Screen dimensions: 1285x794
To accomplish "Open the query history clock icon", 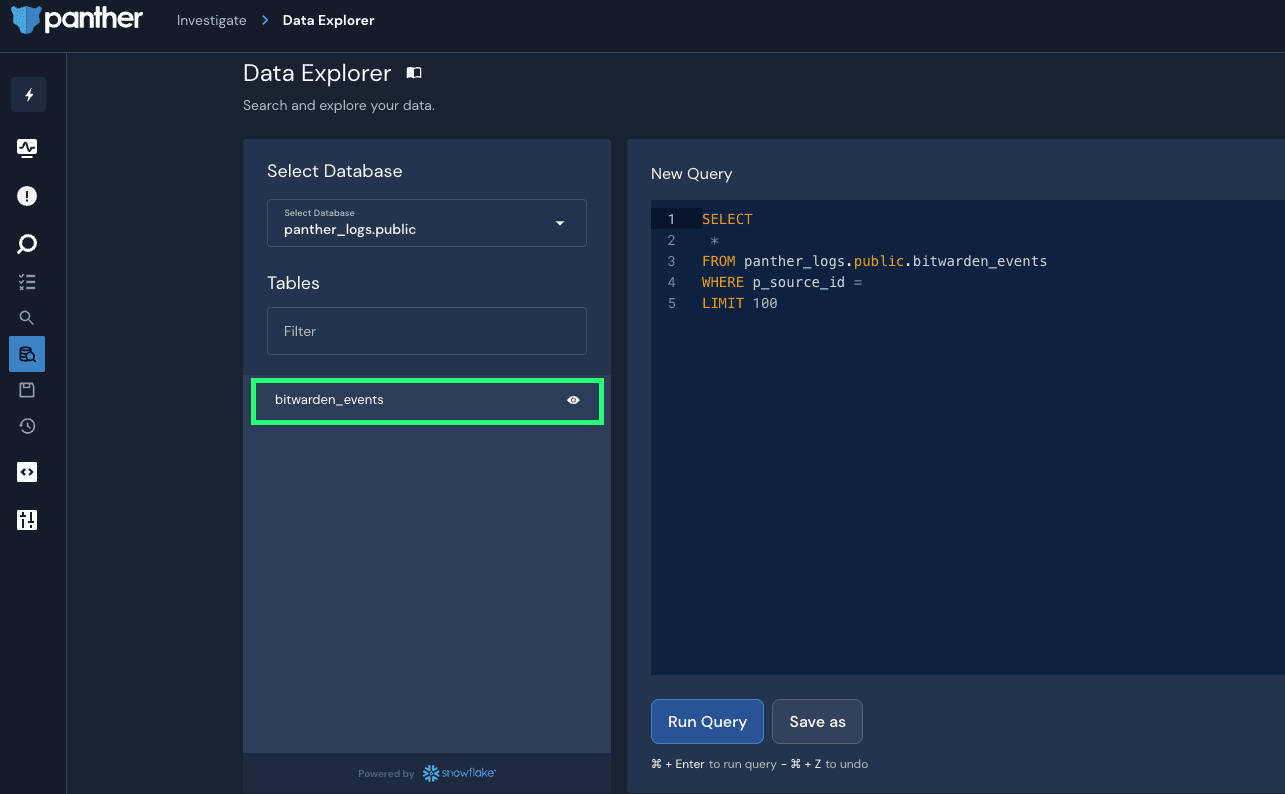I will (x=27, y=425).
